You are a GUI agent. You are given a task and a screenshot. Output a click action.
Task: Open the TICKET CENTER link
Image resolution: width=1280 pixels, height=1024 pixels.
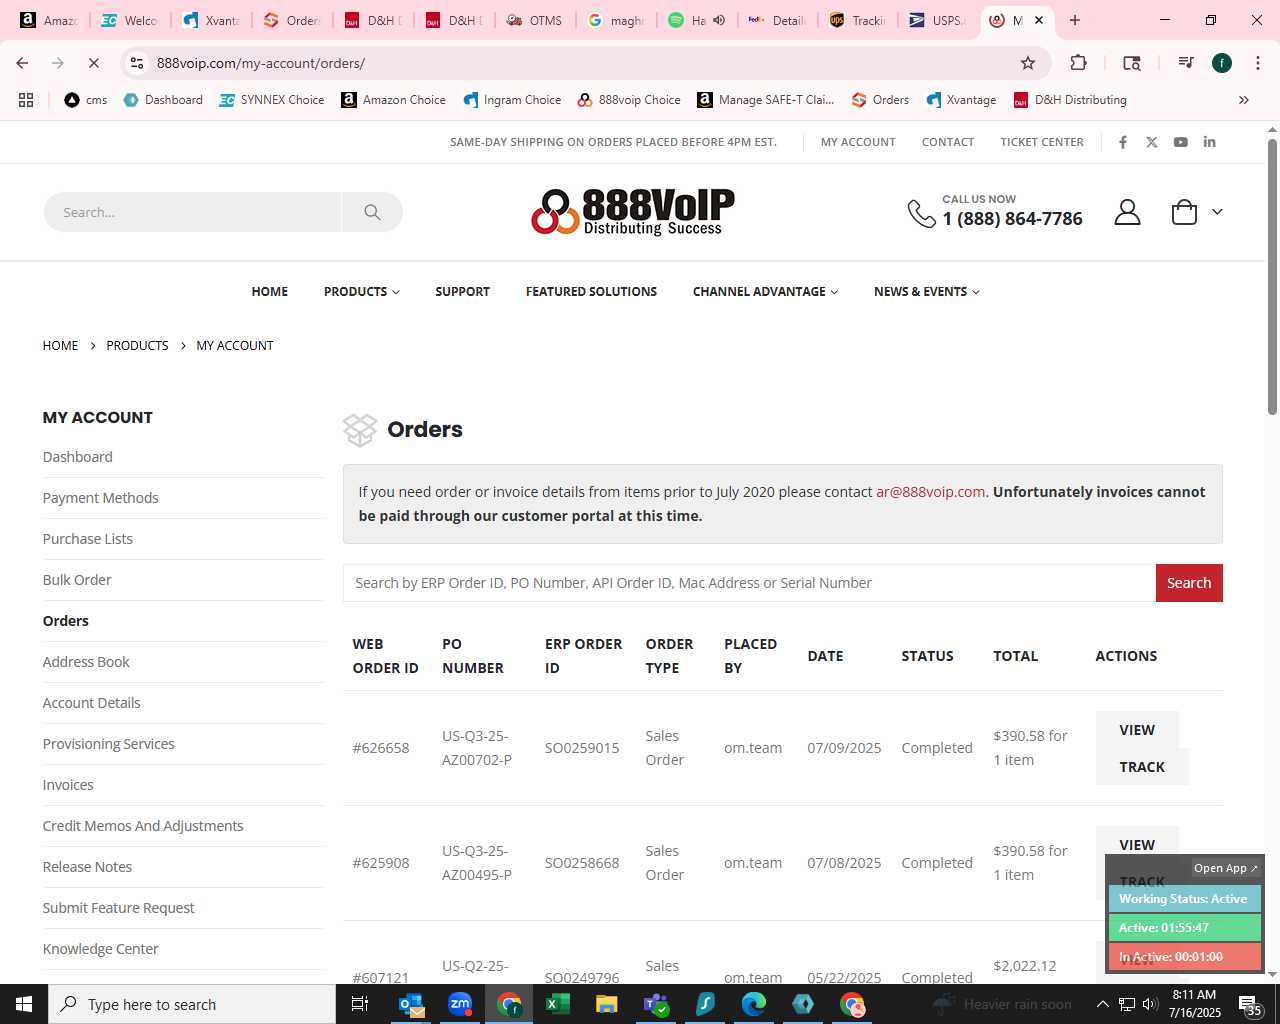1042,142
